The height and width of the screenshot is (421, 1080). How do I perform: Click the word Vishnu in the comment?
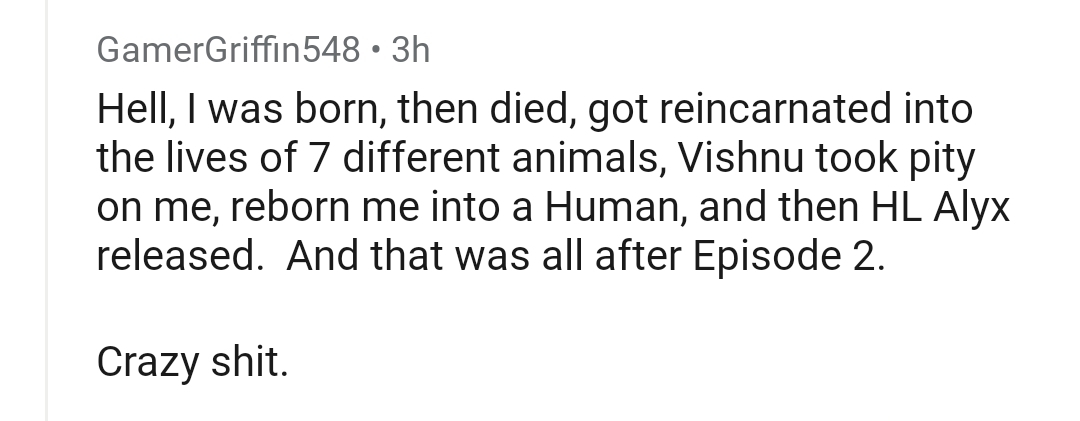click(x=741, y=158)
